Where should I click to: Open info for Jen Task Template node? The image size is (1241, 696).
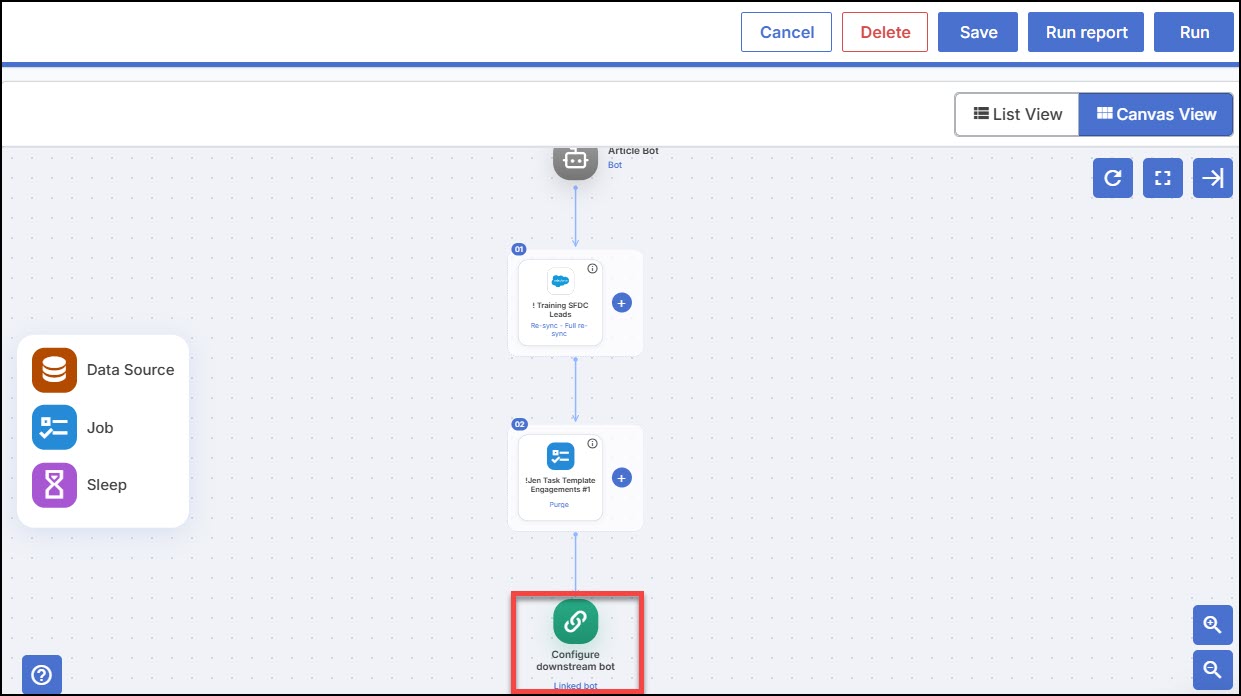coord(592,443)
